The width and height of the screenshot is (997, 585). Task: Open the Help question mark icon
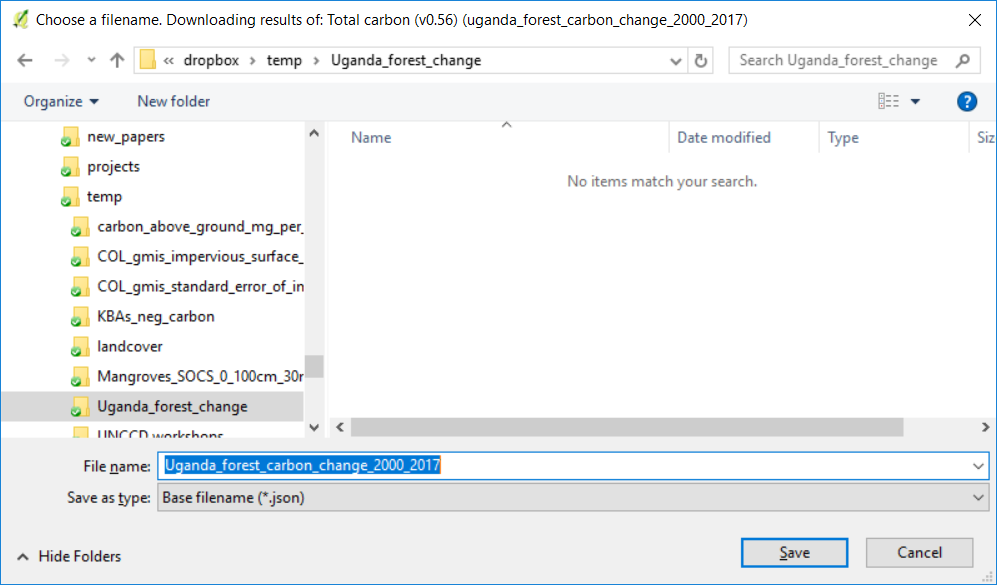tap(966, 101)
